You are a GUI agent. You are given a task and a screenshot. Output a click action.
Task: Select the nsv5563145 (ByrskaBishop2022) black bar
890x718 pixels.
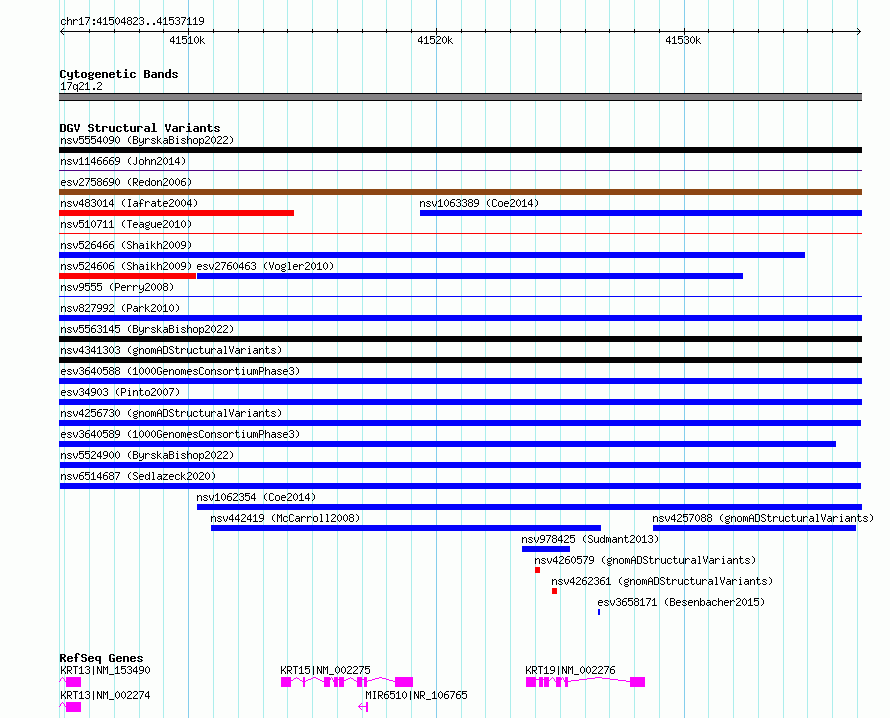(460, 339)
